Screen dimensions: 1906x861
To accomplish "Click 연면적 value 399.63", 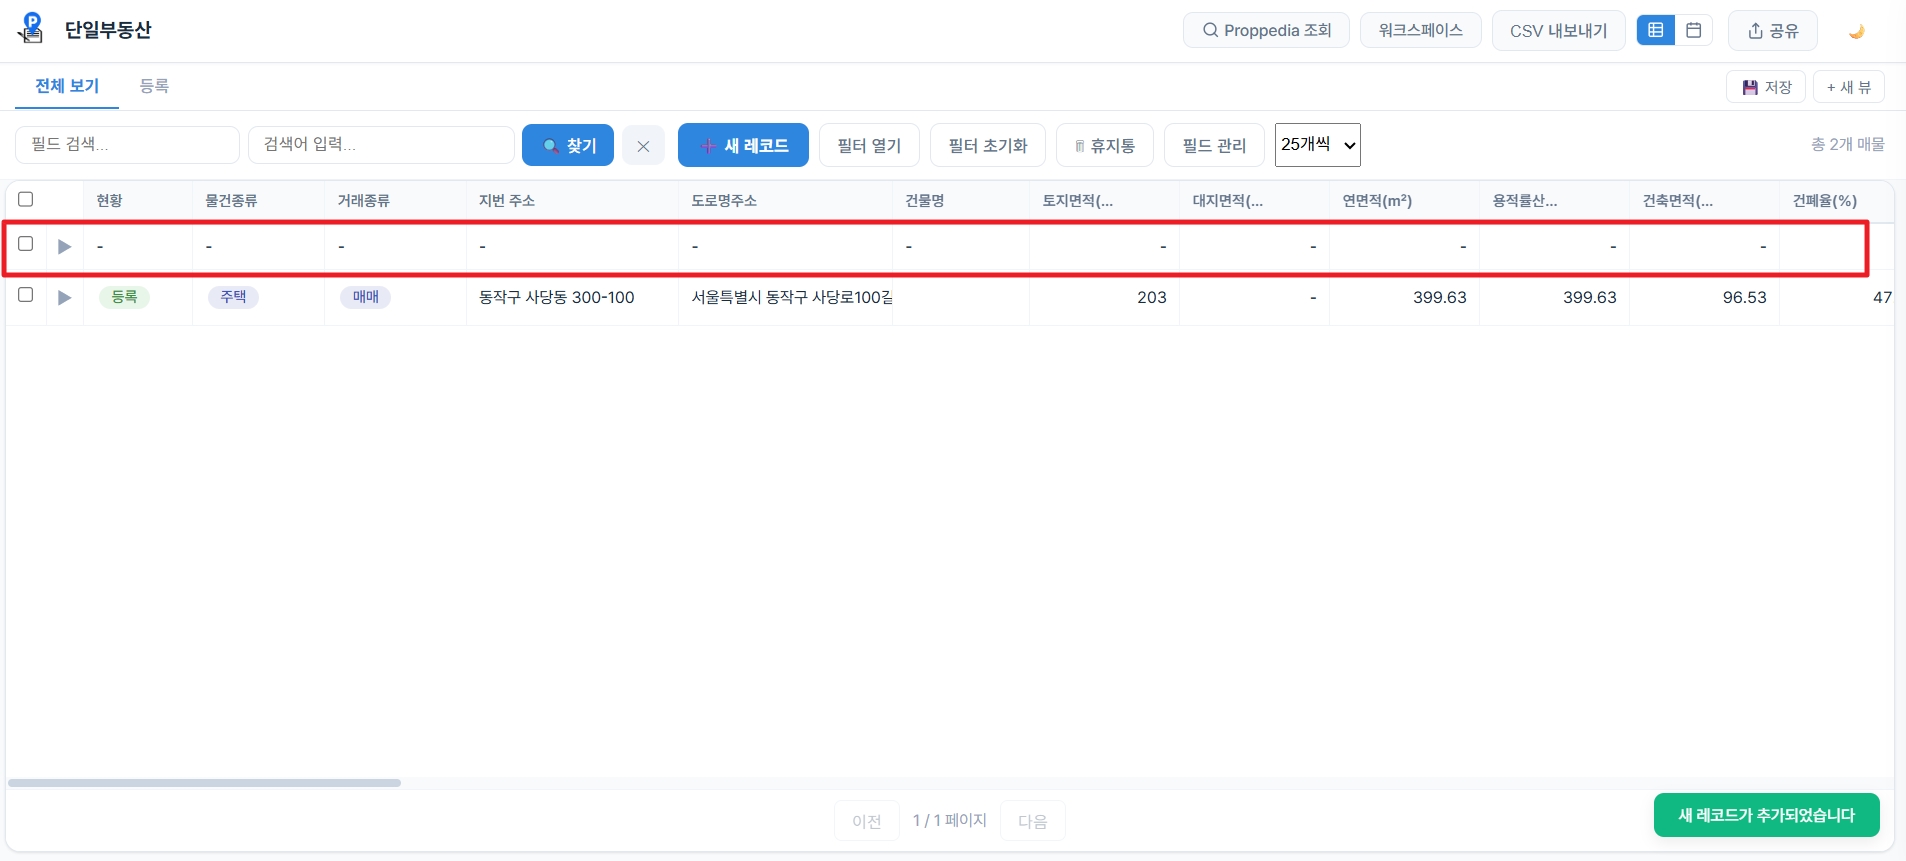I will click(1440, 297).
